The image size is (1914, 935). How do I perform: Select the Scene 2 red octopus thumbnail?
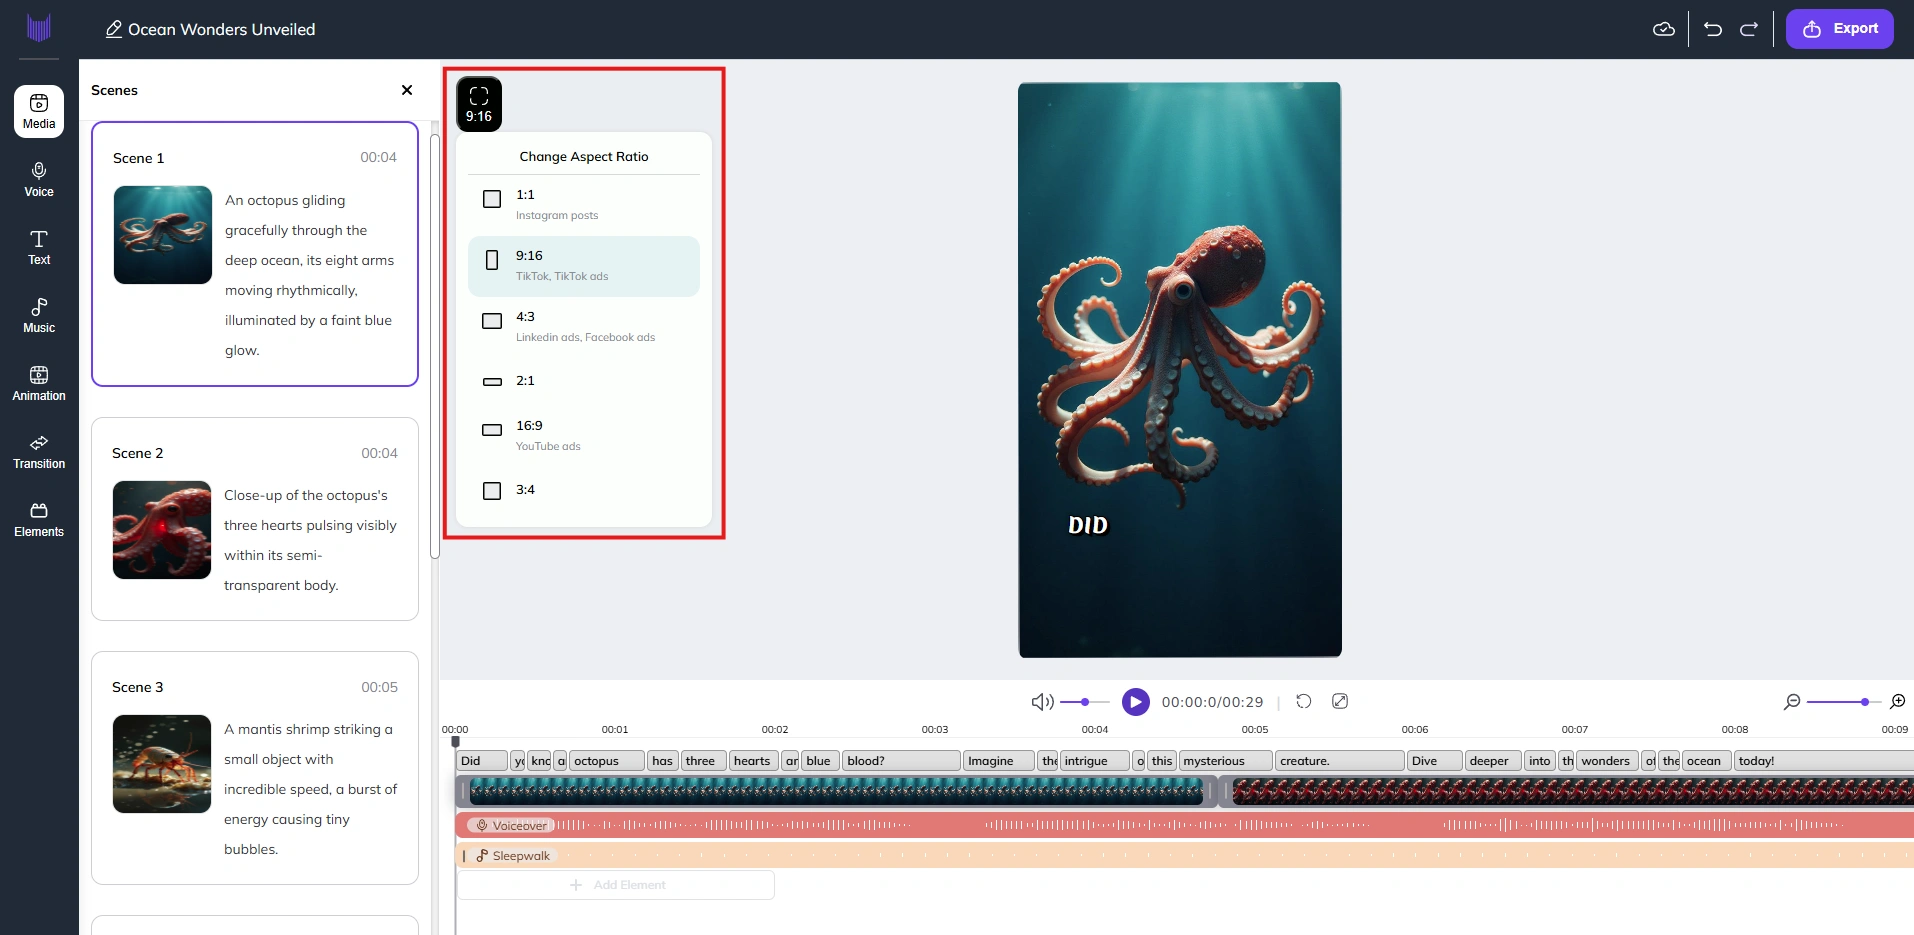tap(162, 530)
